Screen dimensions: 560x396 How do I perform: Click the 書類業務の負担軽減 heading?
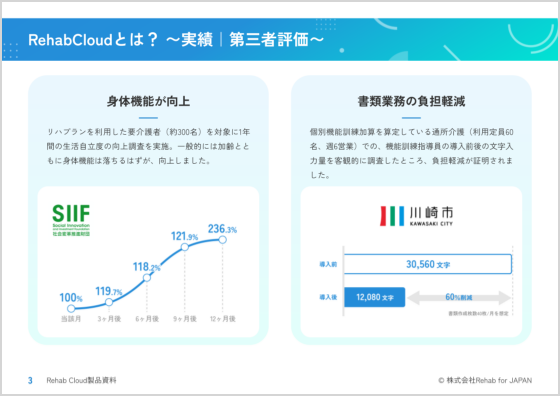(411, 101)
